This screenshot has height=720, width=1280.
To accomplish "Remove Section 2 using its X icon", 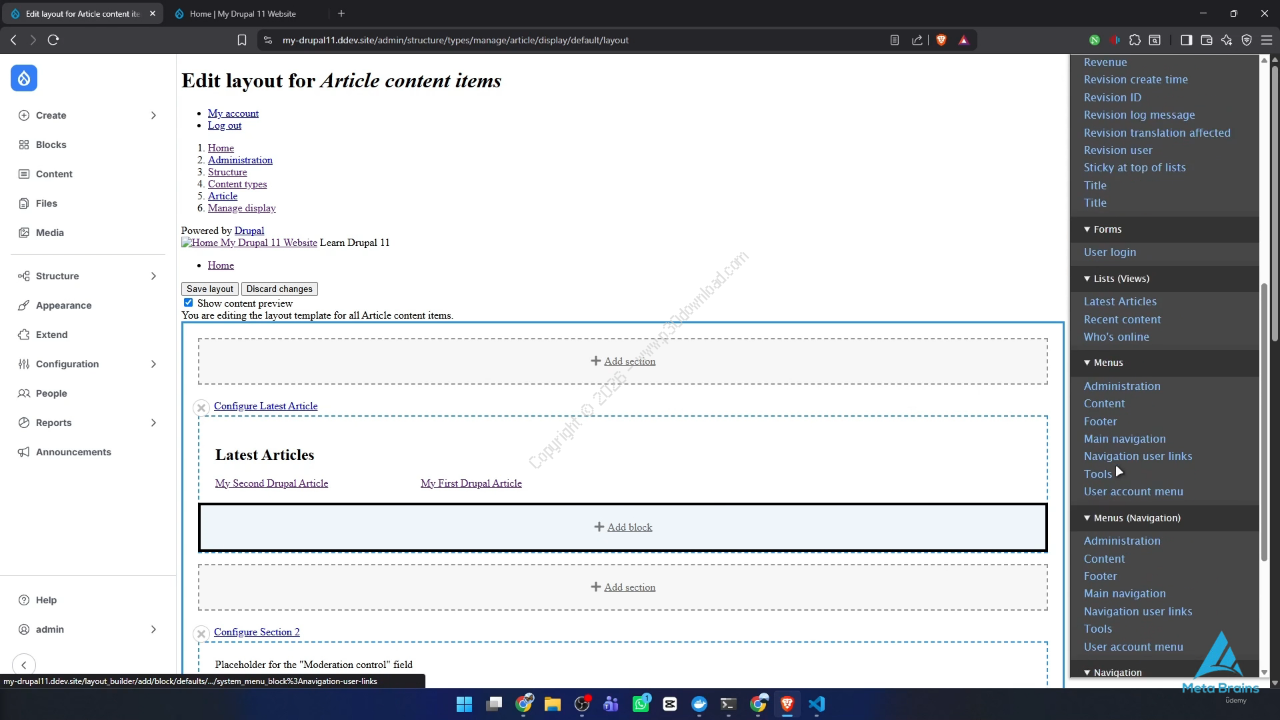I will [201, 633].
